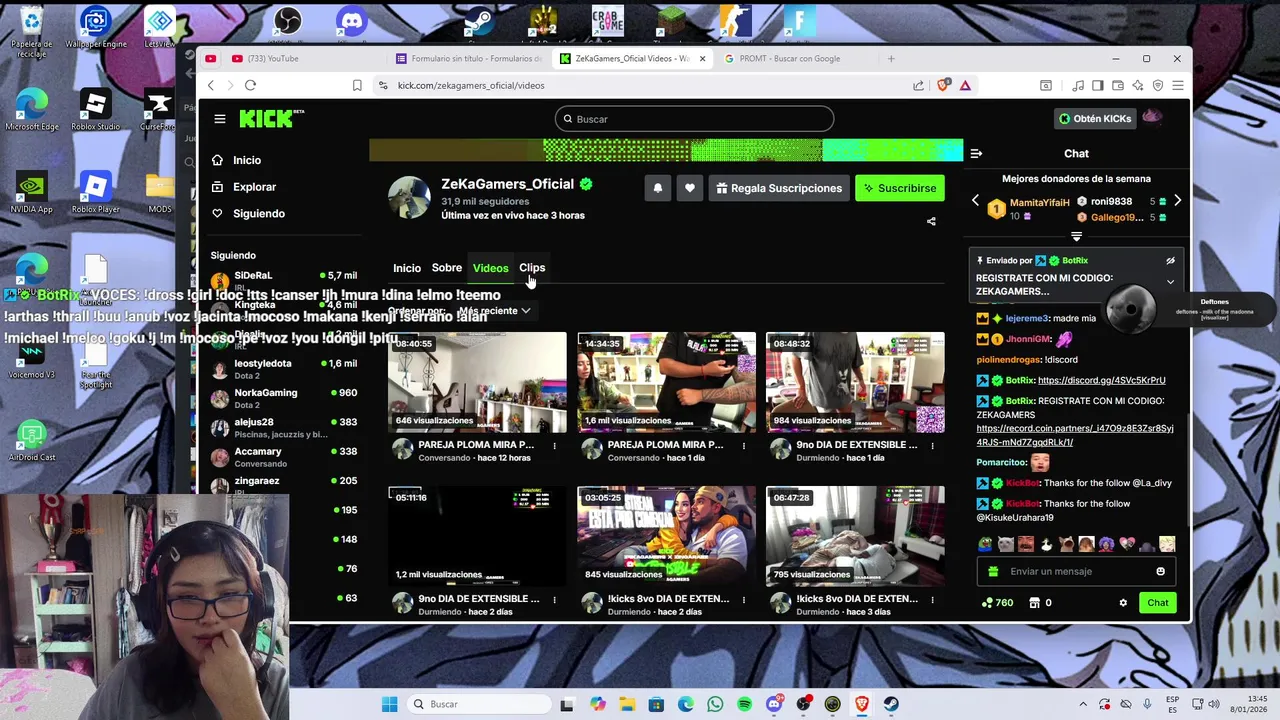Show previous top donors of the week
This screenshot has width=1280, height=720.
click(x=976, y=201)
